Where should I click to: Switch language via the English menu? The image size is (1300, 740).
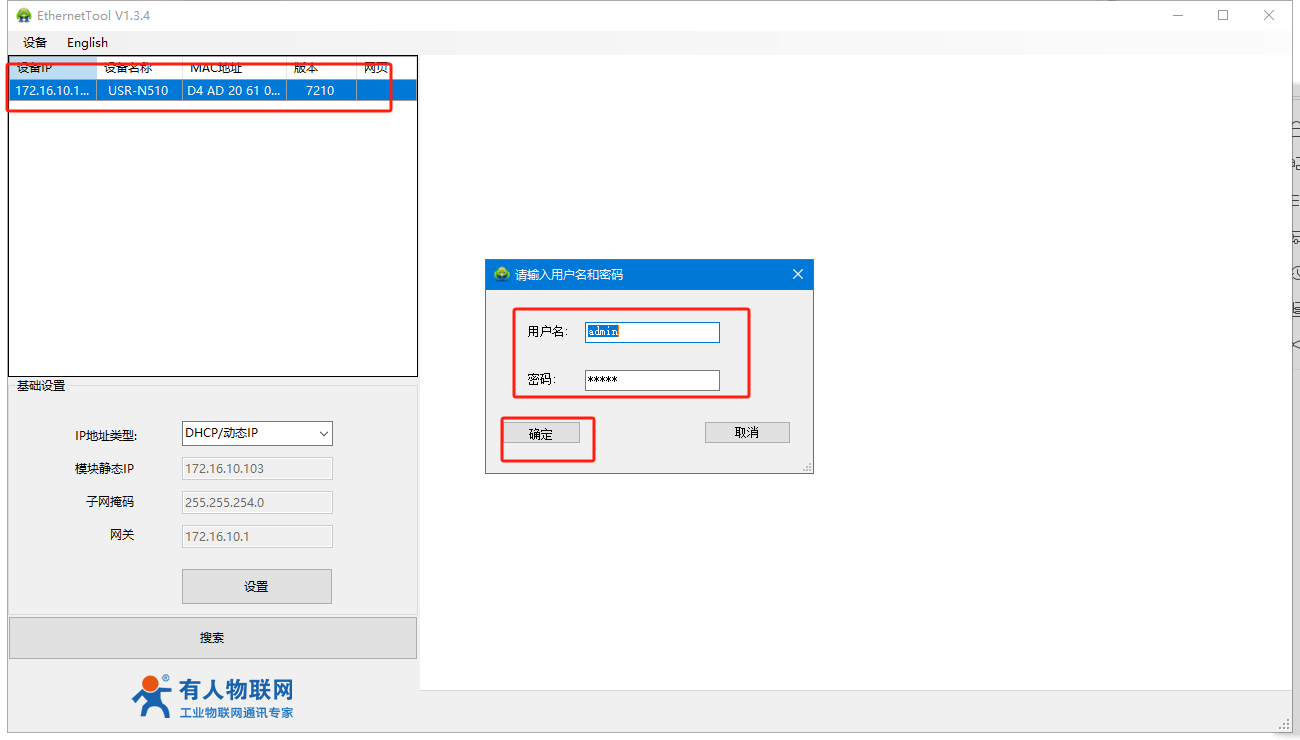coord(87,43)
